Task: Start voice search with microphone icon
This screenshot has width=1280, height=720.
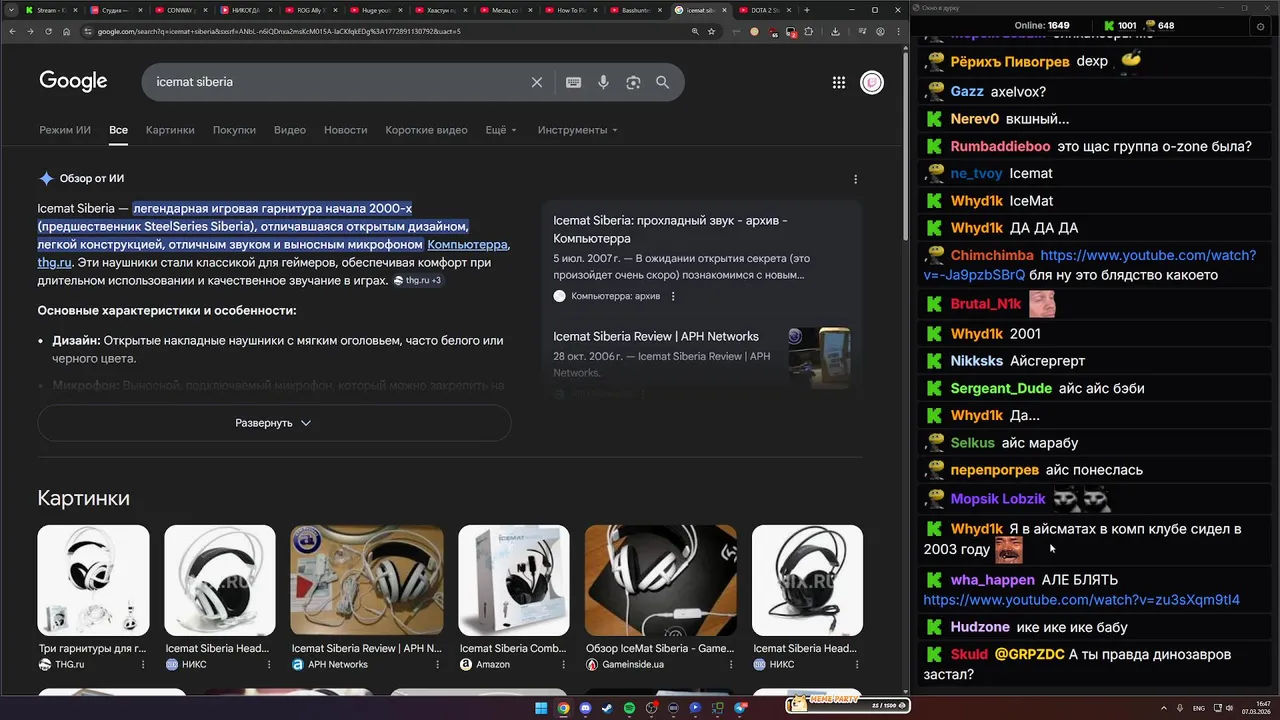Action: pyautogui.click(x=603, y=82)
